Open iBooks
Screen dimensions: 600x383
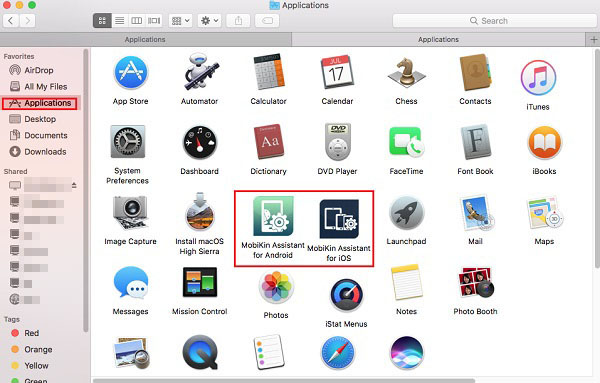[x=544, y=142]
